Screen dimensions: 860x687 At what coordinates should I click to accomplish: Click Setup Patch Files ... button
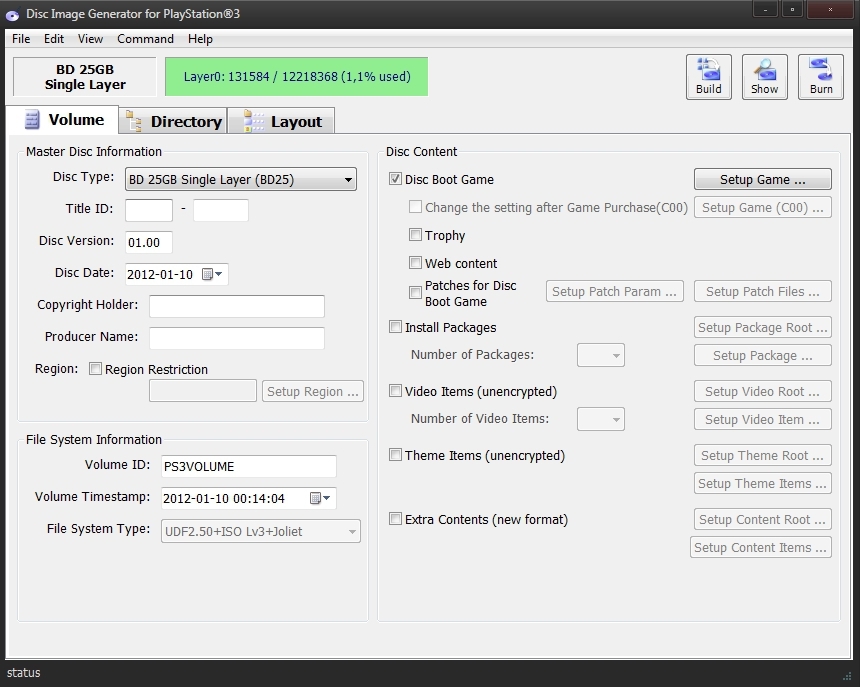(x=762, y=291)
